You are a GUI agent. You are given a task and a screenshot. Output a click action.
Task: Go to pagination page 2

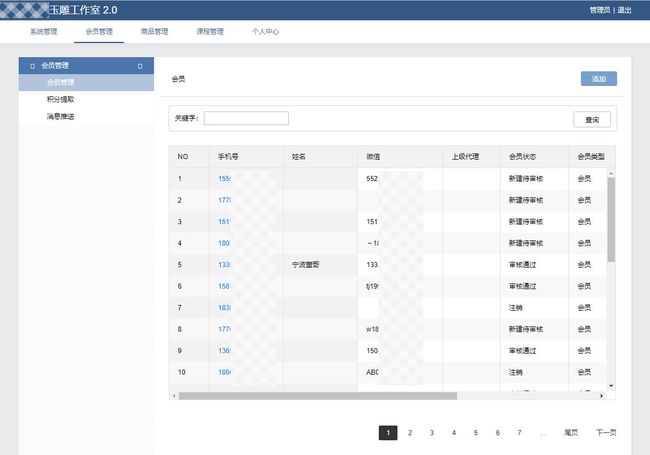[x=410, y=433]
